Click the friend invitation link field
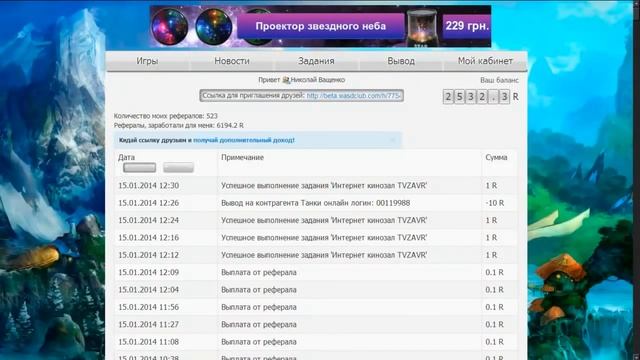The width and height of the screenshot is (640, 360). tap(302, 96)
